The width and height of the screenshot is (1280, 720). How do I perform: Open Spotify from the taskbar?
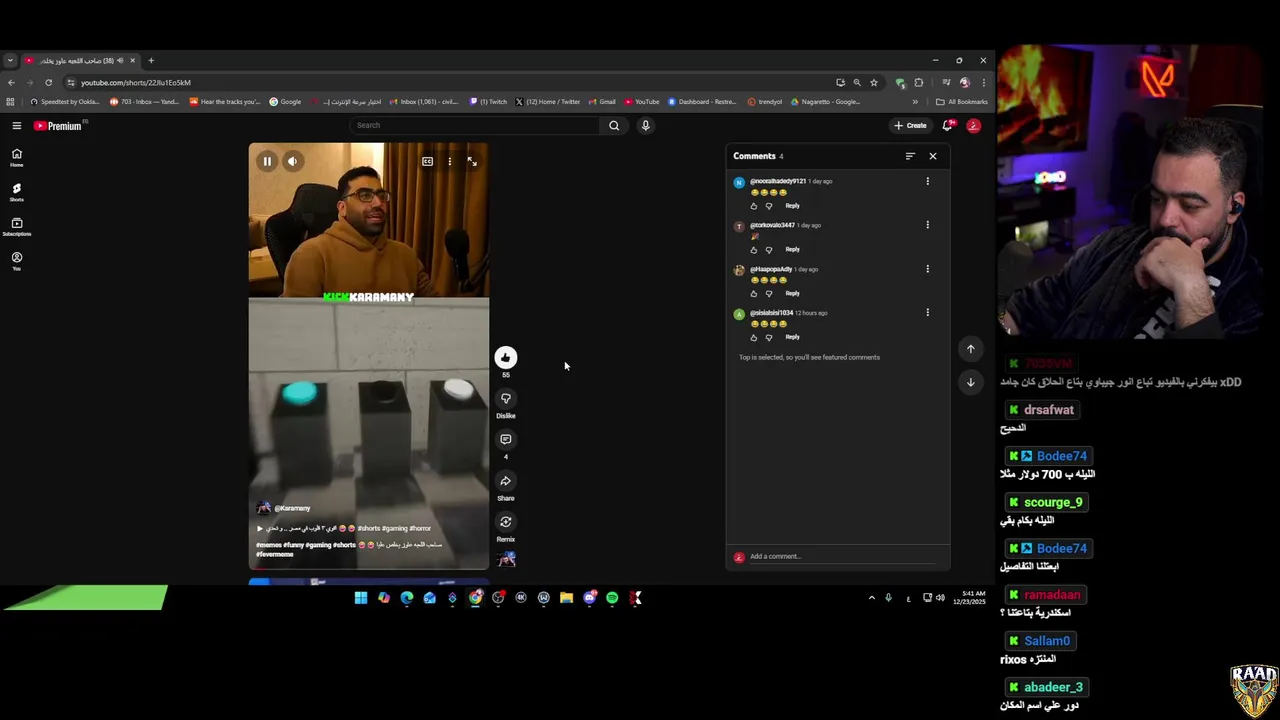pos(613,598)
